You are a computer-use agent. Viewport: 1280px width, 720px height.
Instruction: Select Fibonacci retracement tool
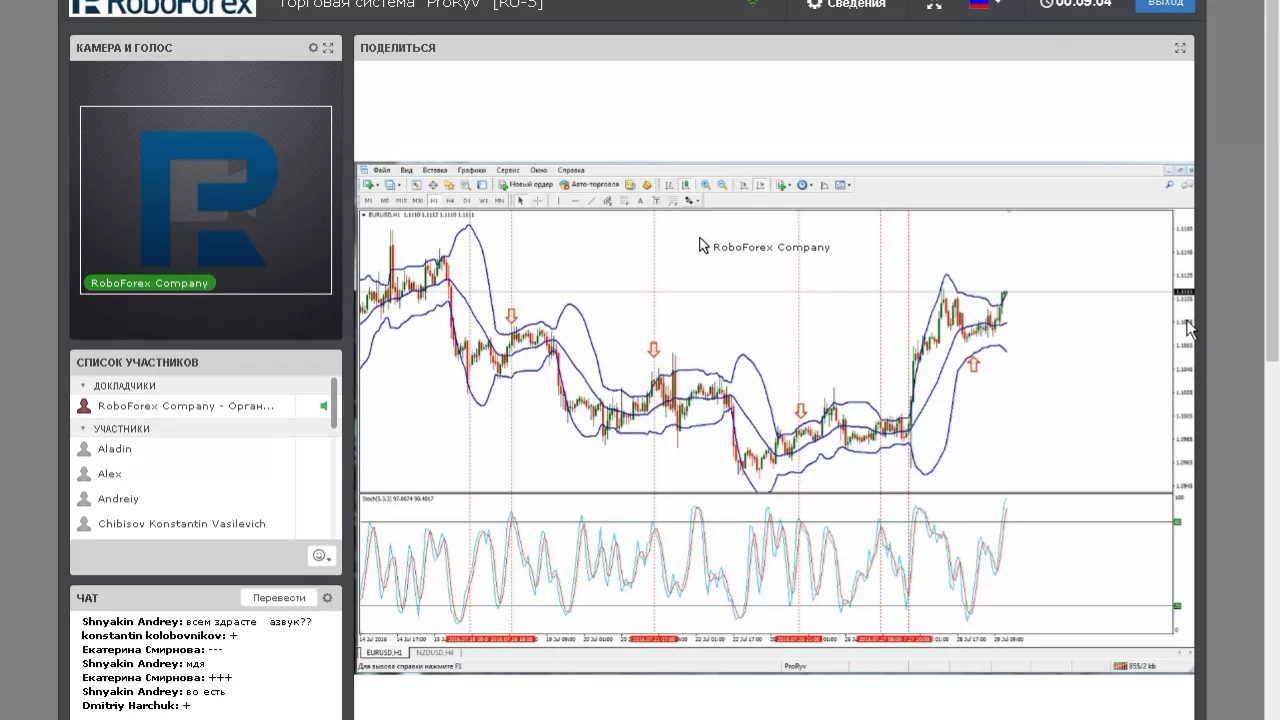(x=624, y=201)
